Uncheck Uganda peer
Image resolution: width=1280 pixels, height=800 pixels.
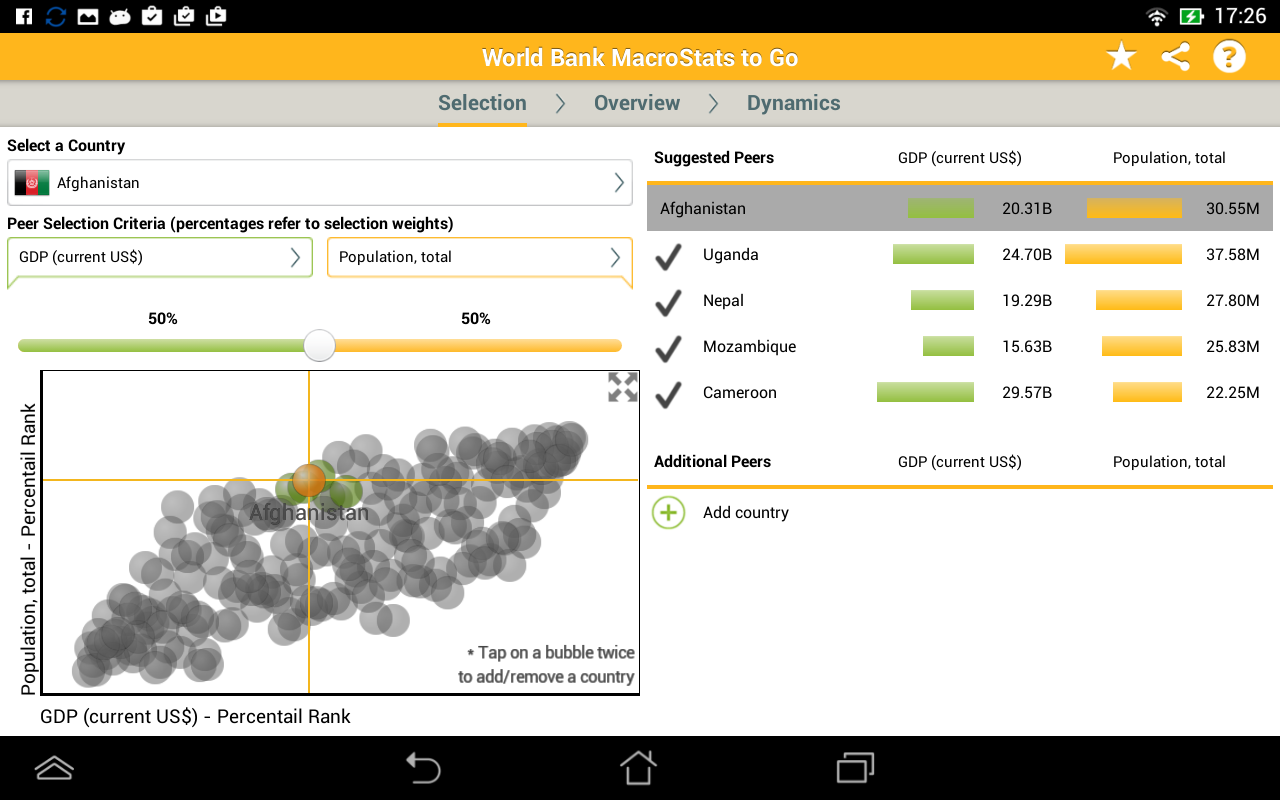pyautogui.click(x=668, y=256)
